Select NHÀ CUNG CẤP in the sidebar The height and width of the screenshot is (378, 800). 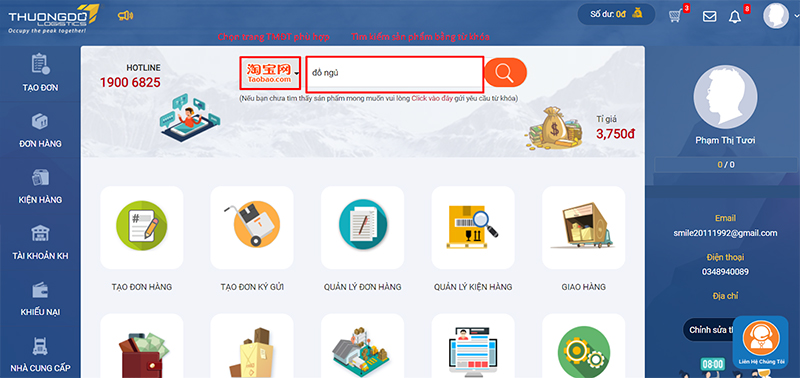point(40,354)
